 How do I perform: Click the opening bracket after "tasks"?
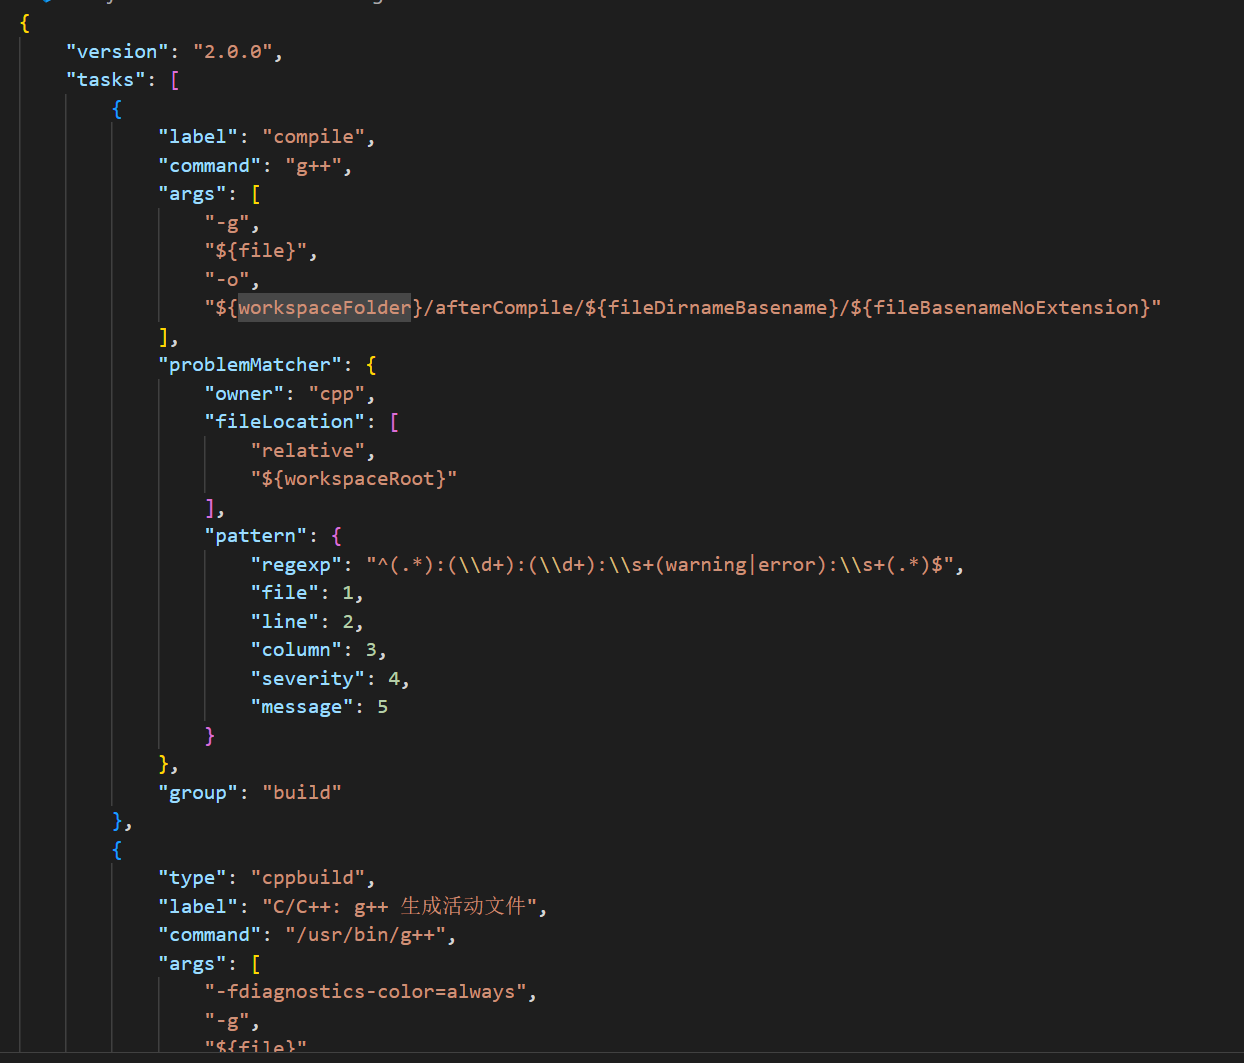pos(174,79)
